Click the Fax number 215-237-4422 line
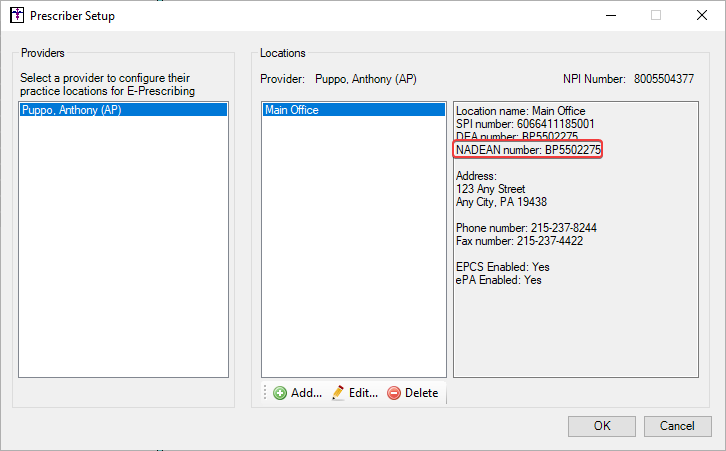The height and width of the screenshot is (451, 726). 519,241
